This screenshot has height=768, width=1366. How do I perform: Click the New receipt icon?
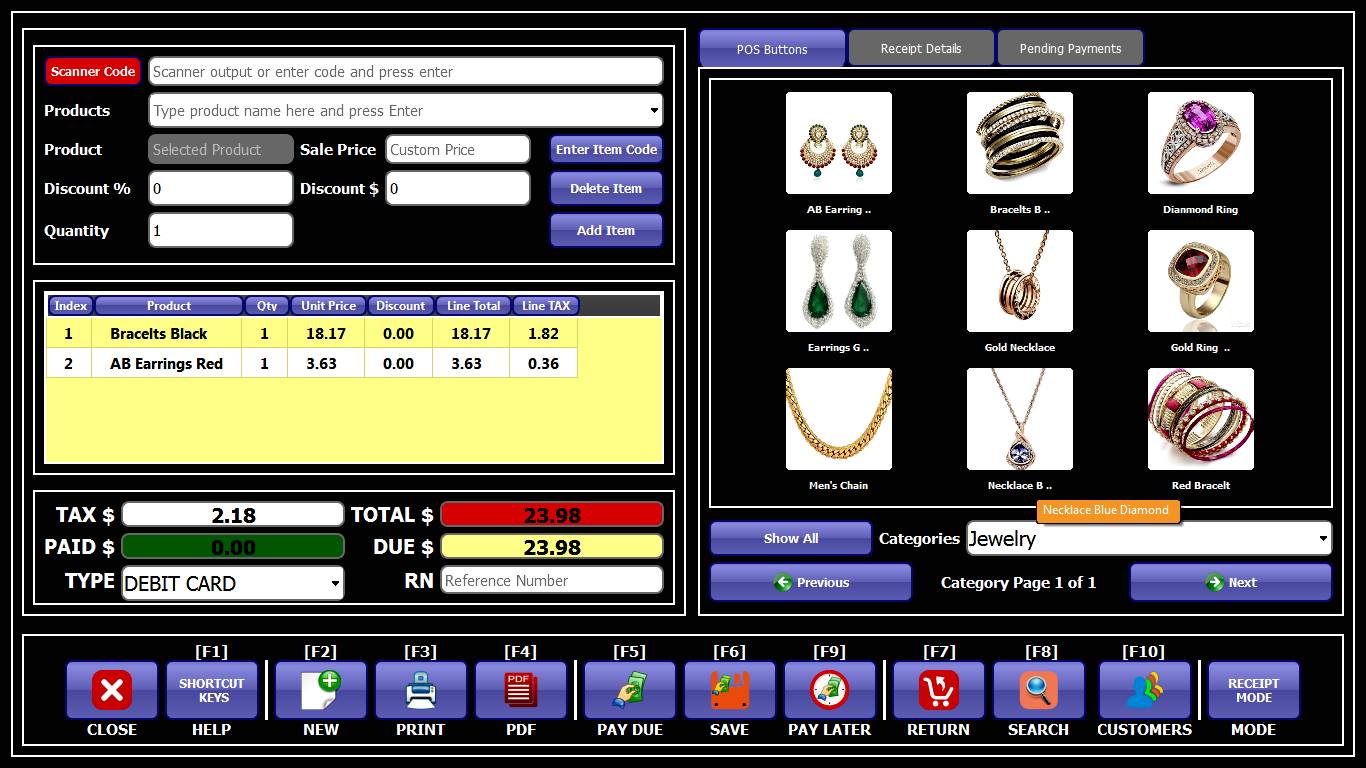click(321, 690)
